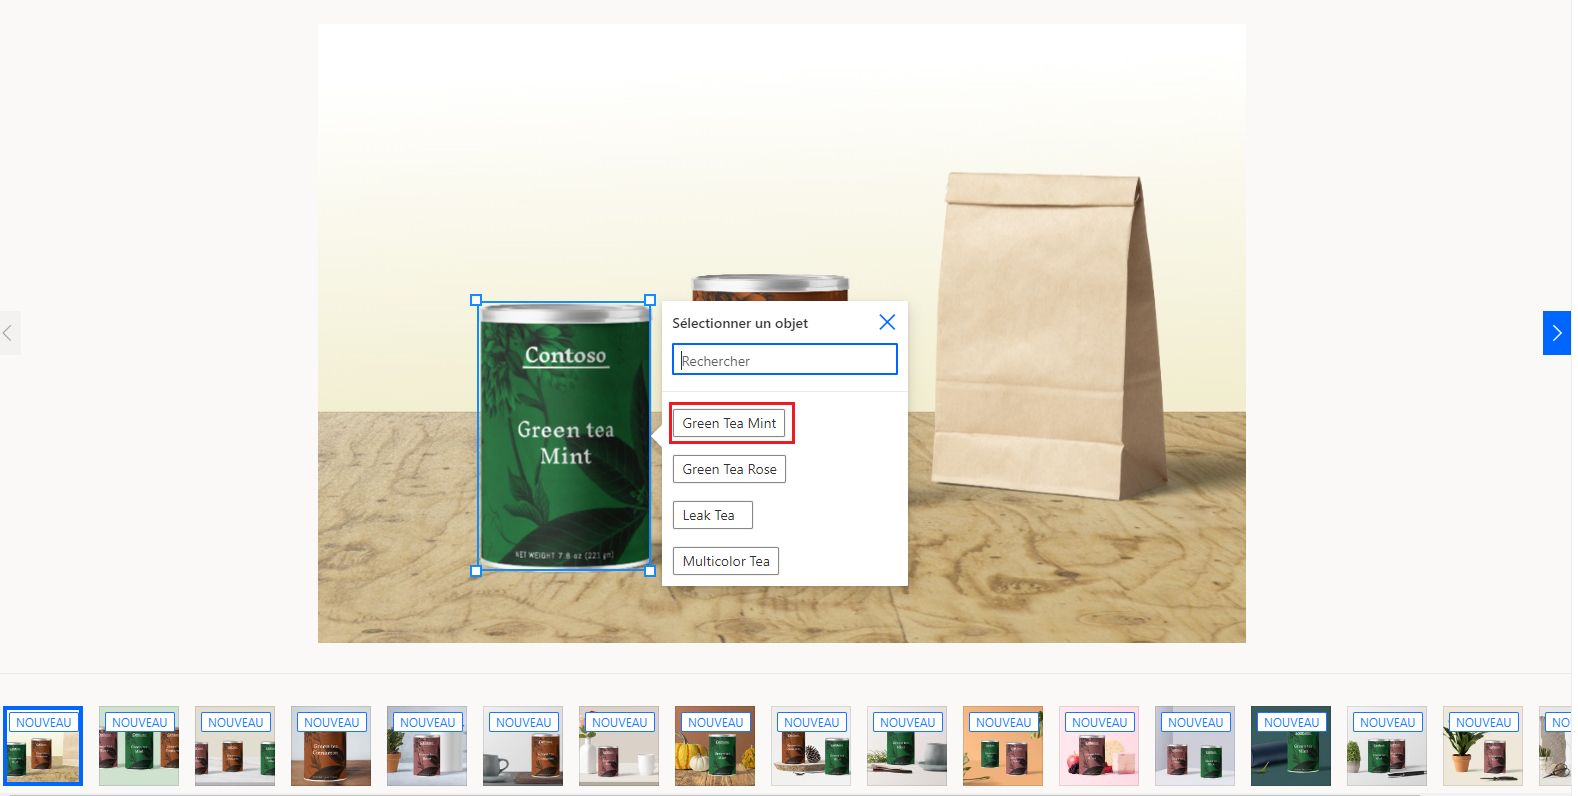Choose the Multicolor Tea tag
Screen dimensions: 1578x796
[726, 561]
